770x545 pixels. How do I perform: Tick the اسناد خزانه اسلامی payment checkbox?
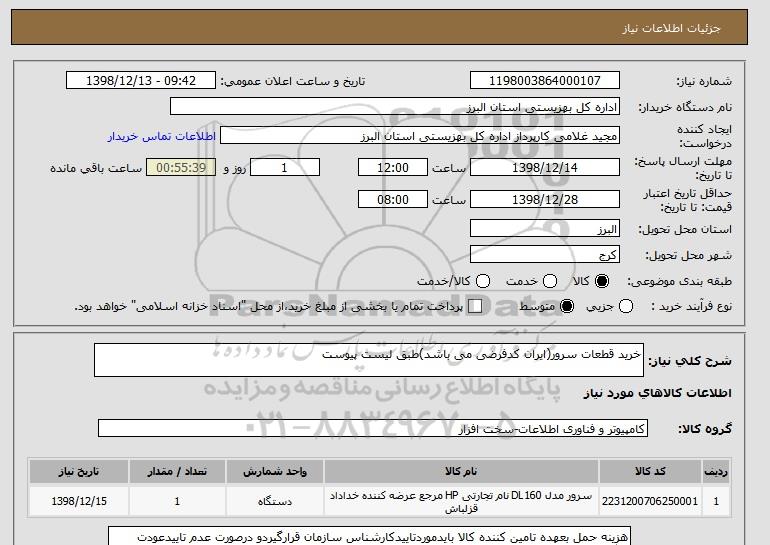[475, 306]
